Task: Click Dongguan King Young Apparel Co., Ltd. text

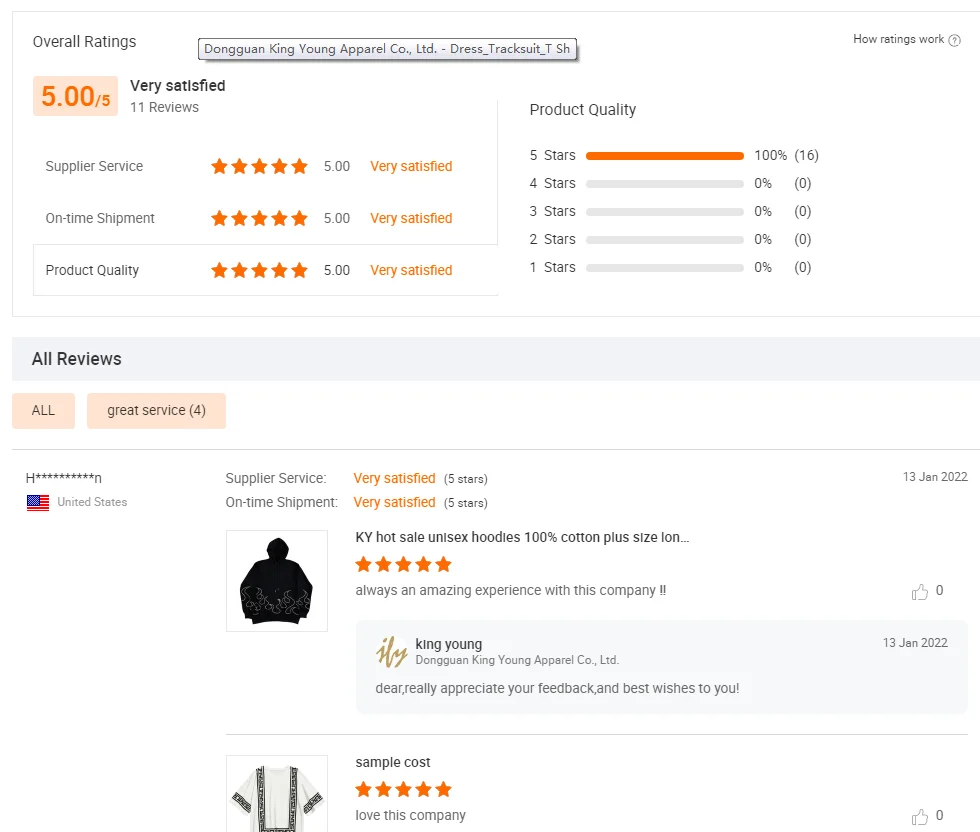Action: tap(517, 660)
